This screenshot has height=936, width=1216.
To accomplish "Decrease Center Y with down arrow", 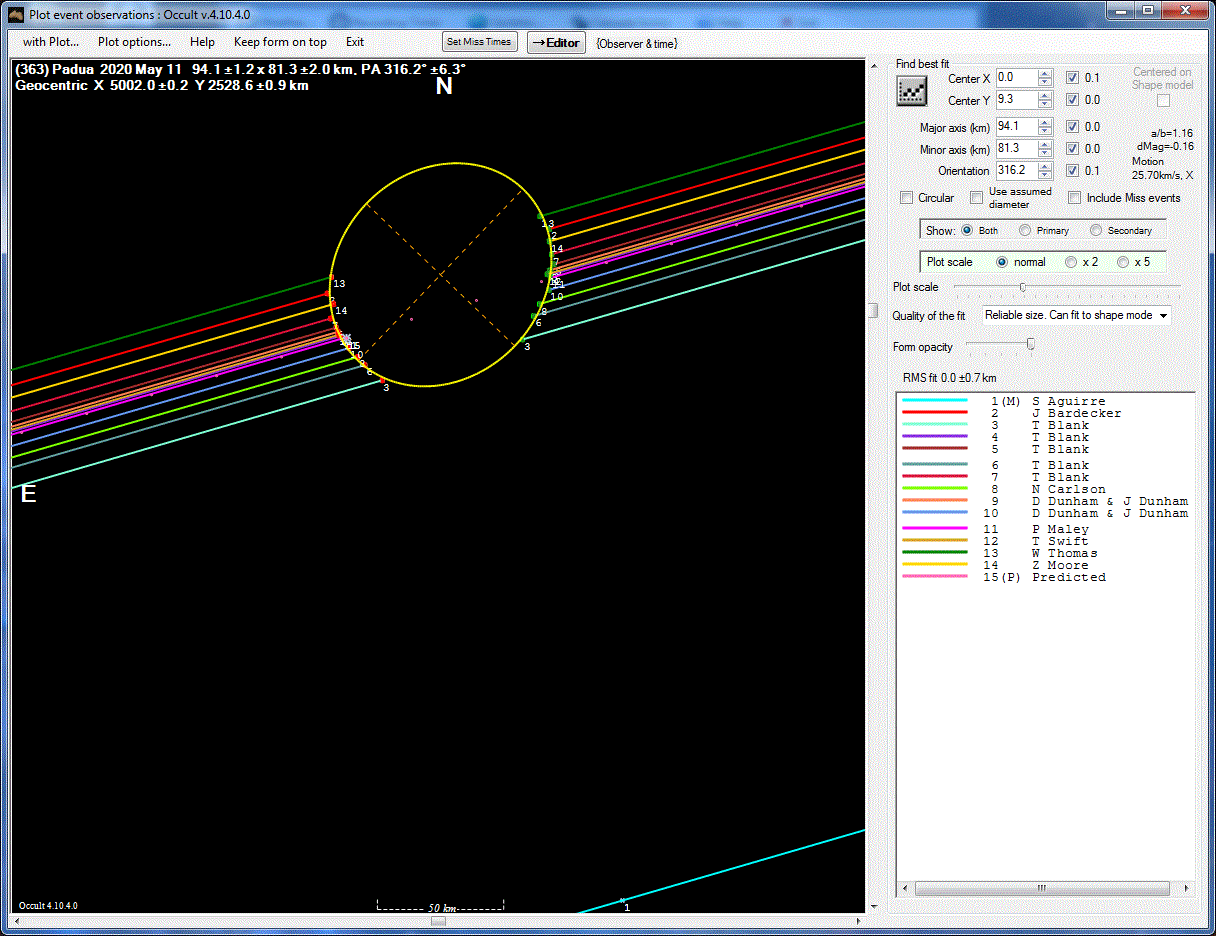I will [1045, 104].
